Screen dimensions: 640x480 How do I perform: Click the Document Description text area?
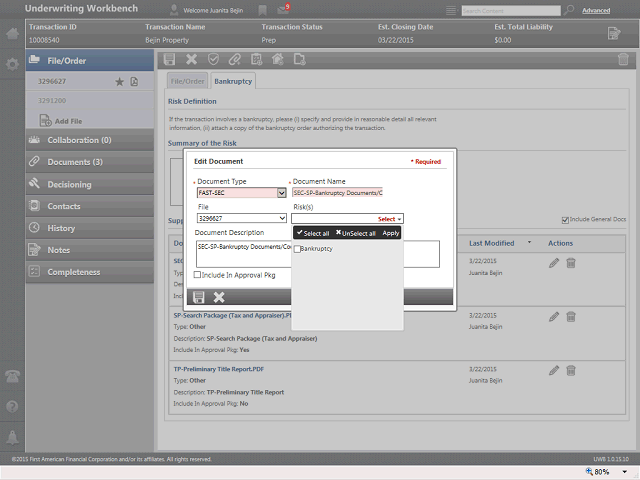[318, 254]
